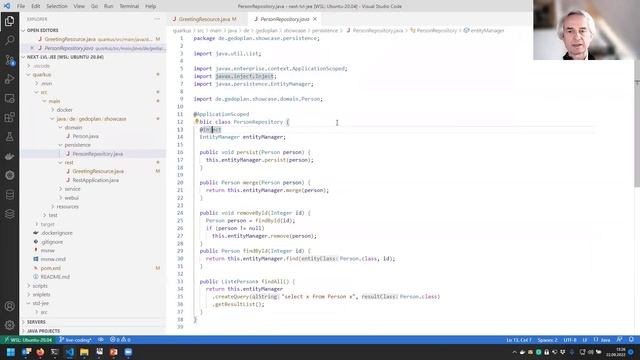Click the errors and warnings counter in status bar

click(120, 340)
